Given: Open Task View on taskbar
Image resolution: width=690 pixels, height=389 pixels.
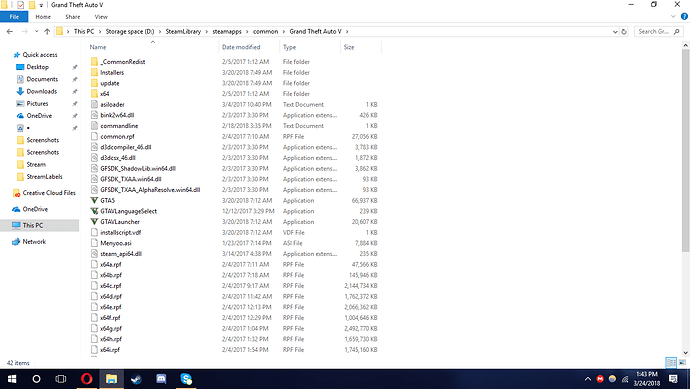Looking at the screenshot, I should 61,379.
